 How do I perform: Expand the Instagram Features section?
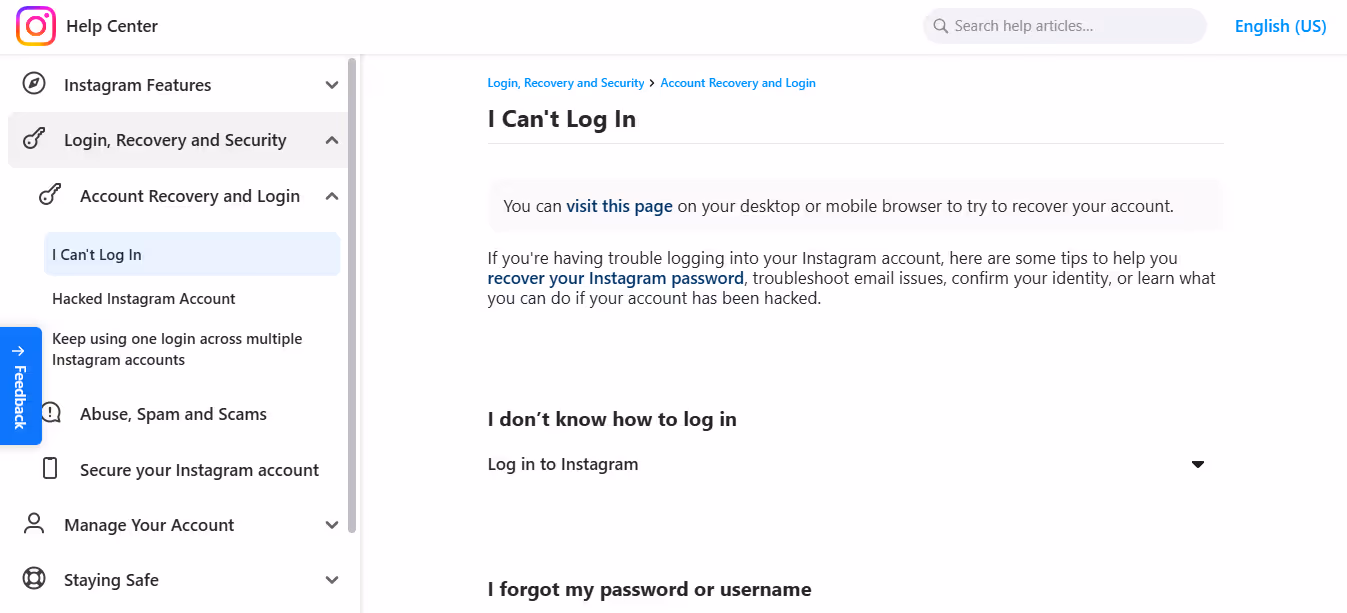(x=331, y=85)
